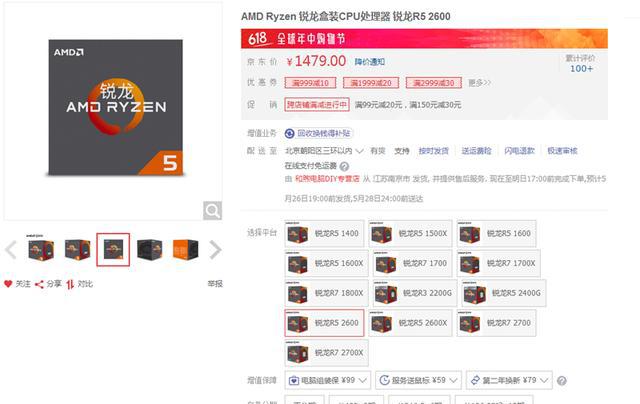Click the 降价通知 price alert link

pos(370,62)
